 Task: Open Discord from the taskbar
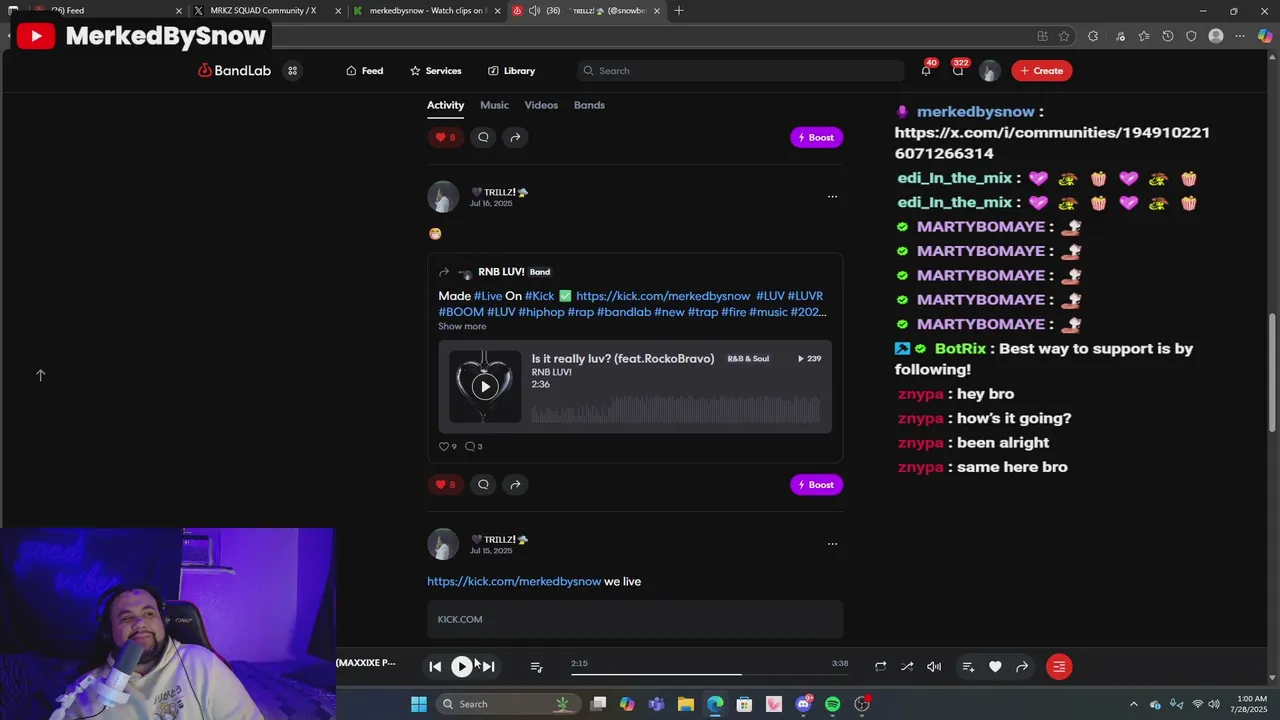[803, 704]
